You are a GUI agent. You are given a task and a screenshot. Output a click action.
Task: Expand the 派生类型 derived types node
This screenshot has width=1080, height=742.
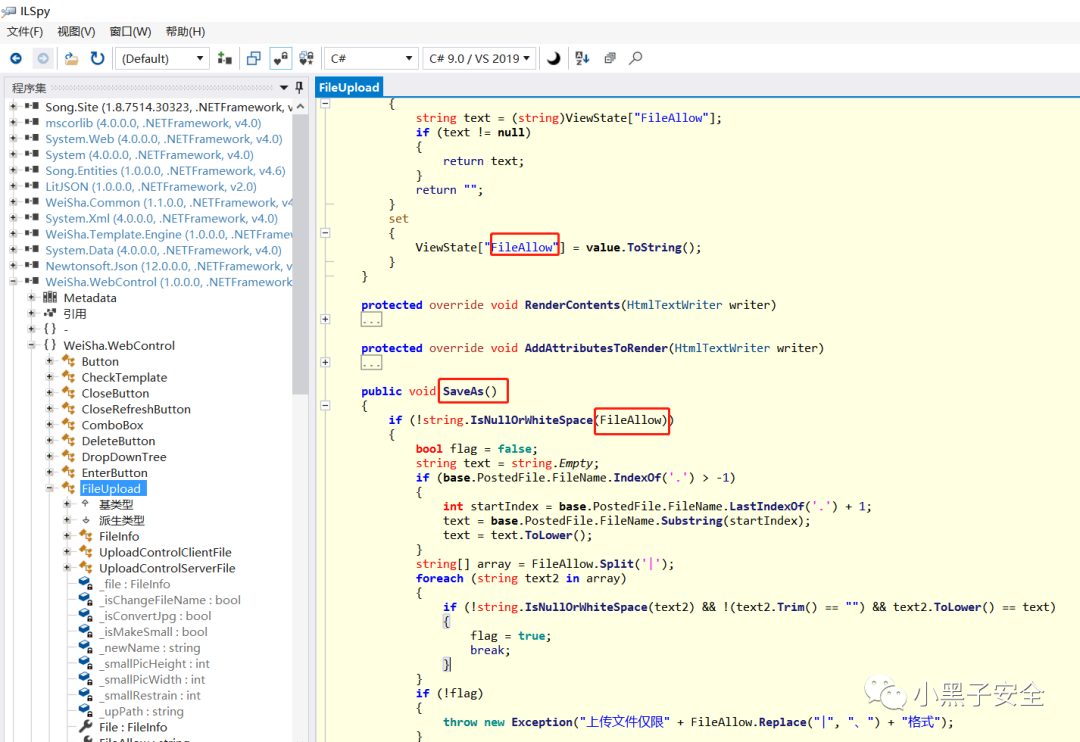[x=67, y=520]
